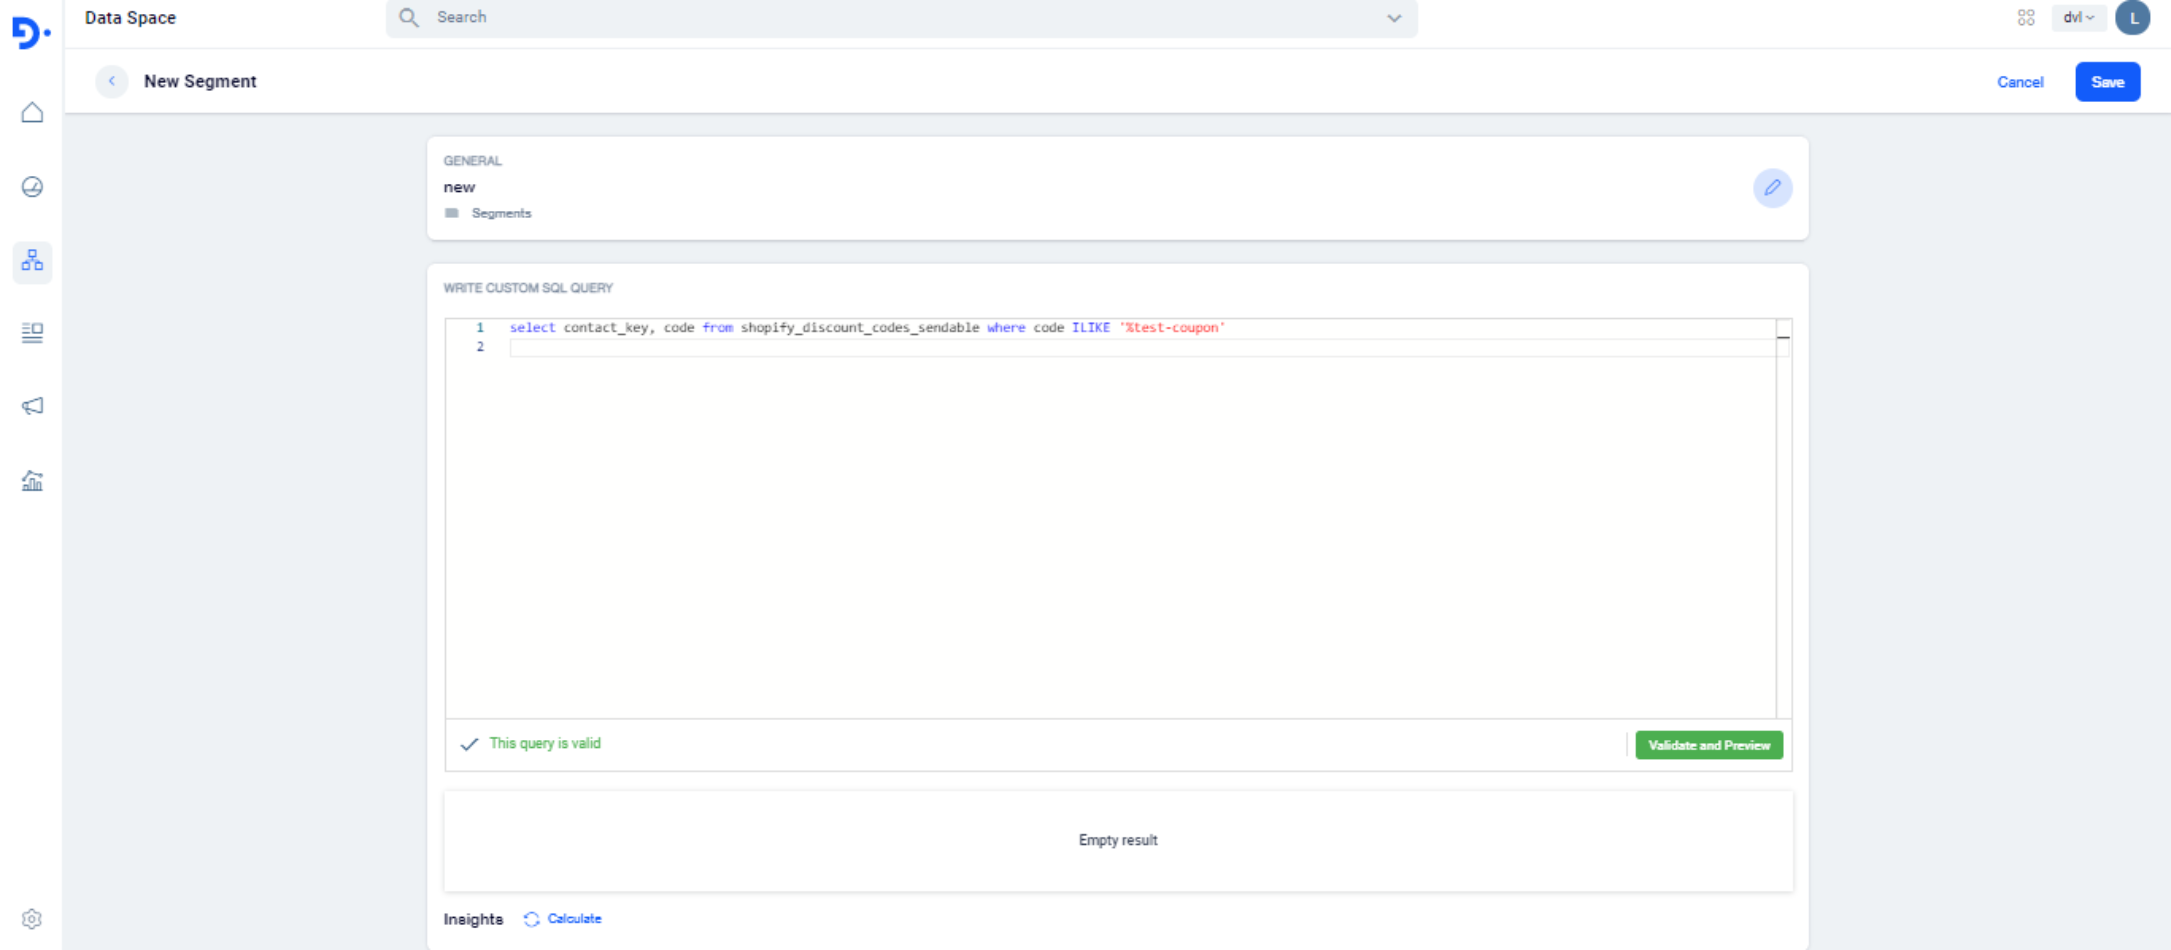Click the app logo at top left
This screenshot has height=950, width=2171.
[x=30, y=32]
